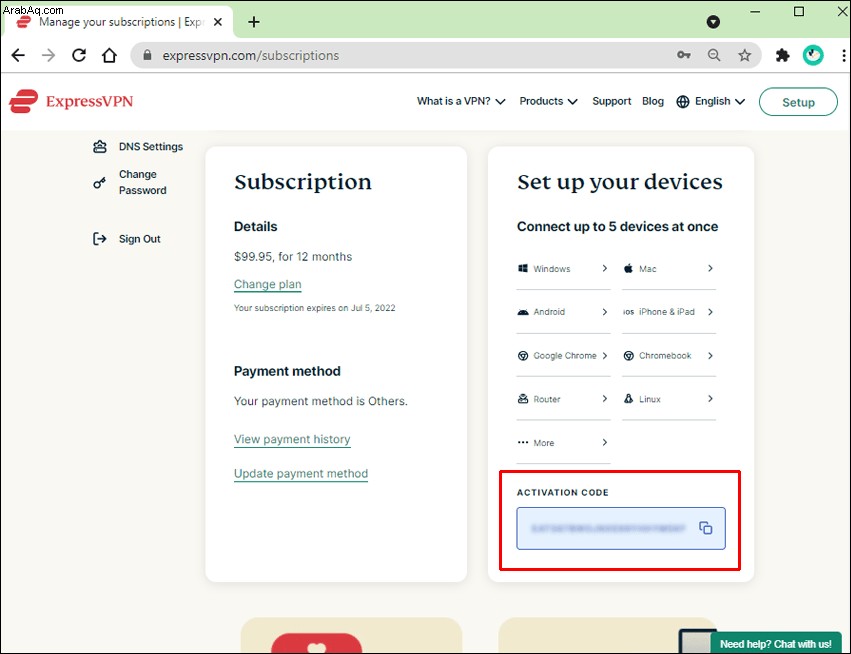
Task: Click the Router icon
Action: point(523,399)
